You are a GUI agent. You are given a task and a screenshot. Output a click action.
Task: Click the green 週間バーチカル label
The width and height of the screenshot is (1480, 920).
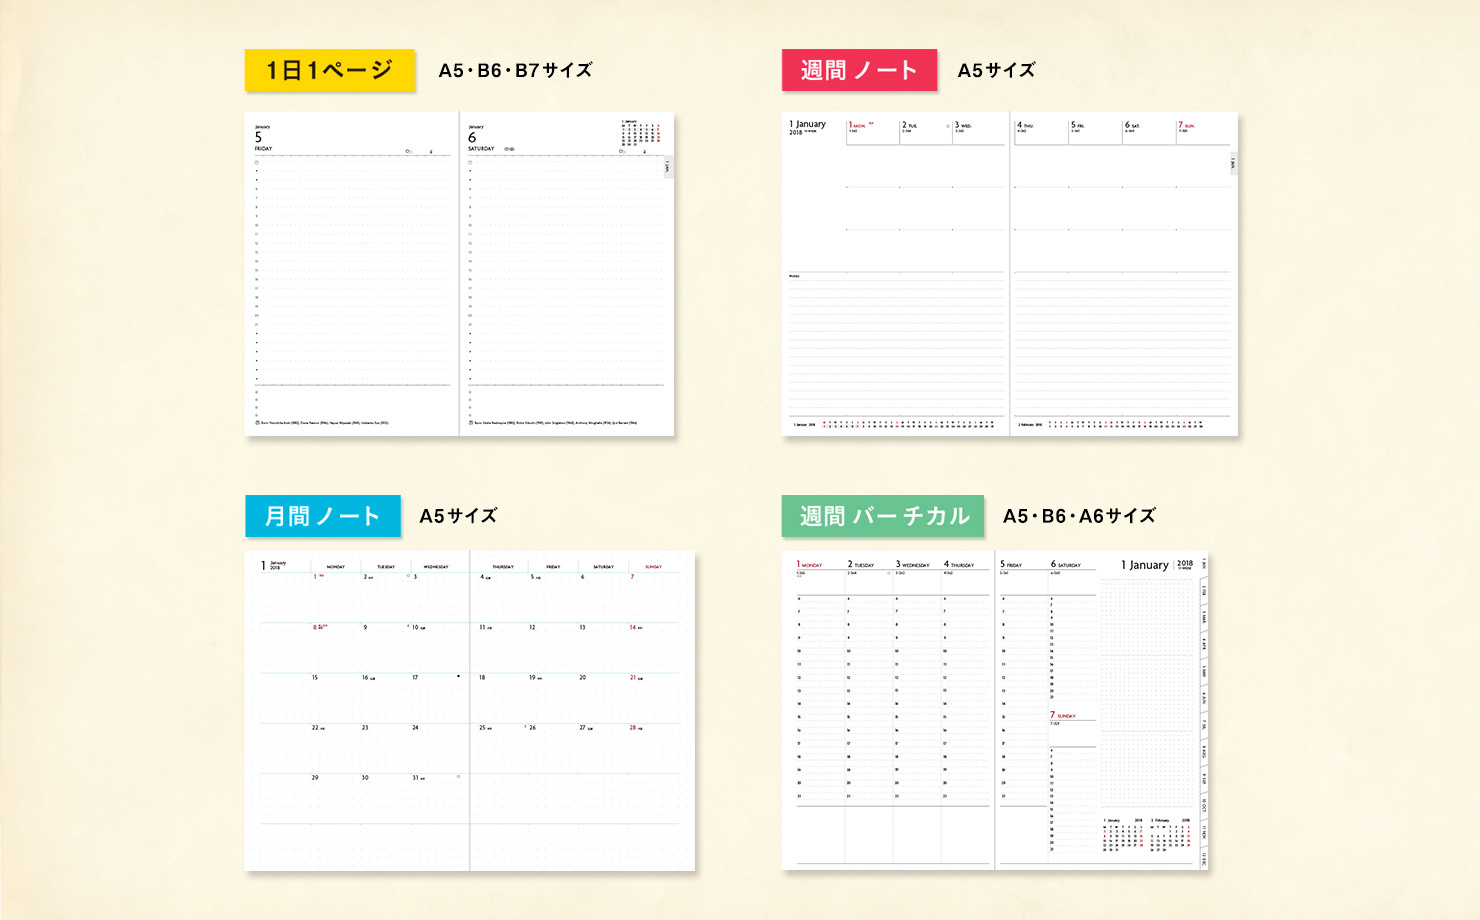(x=883, y=516)
